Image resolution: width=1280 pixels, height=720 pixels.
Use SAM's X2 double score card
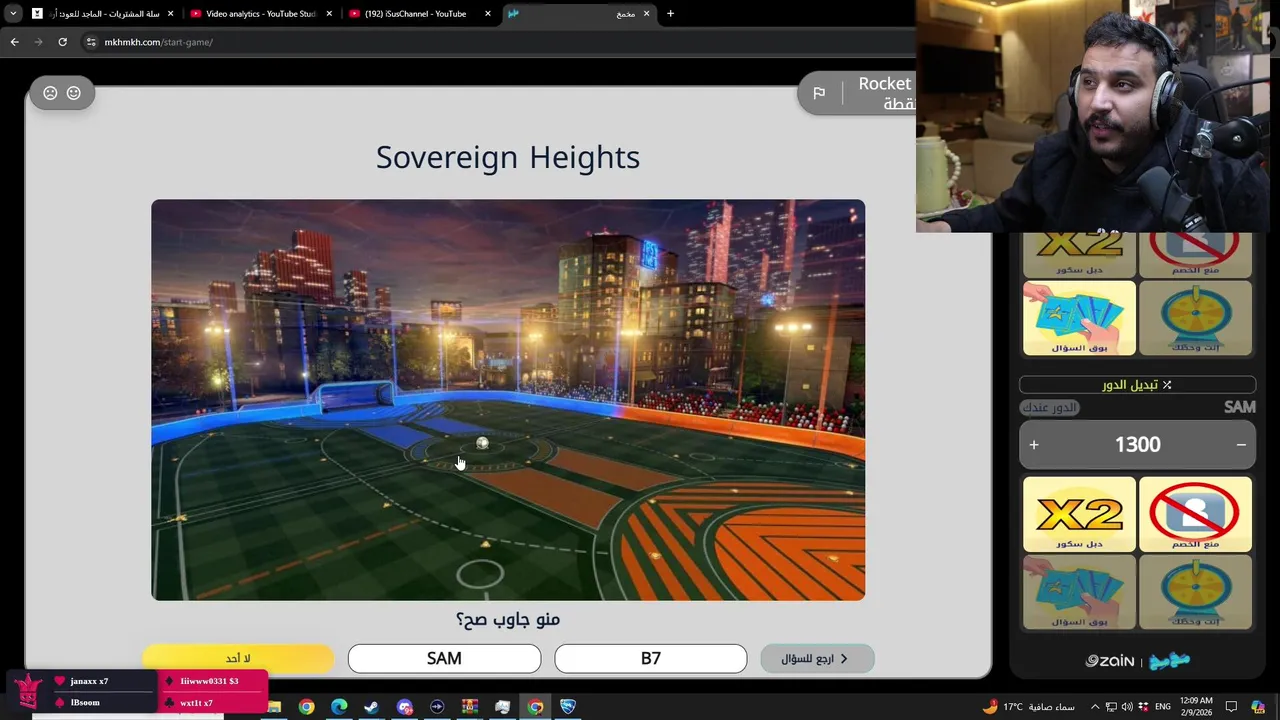[x=1079, y=514]
